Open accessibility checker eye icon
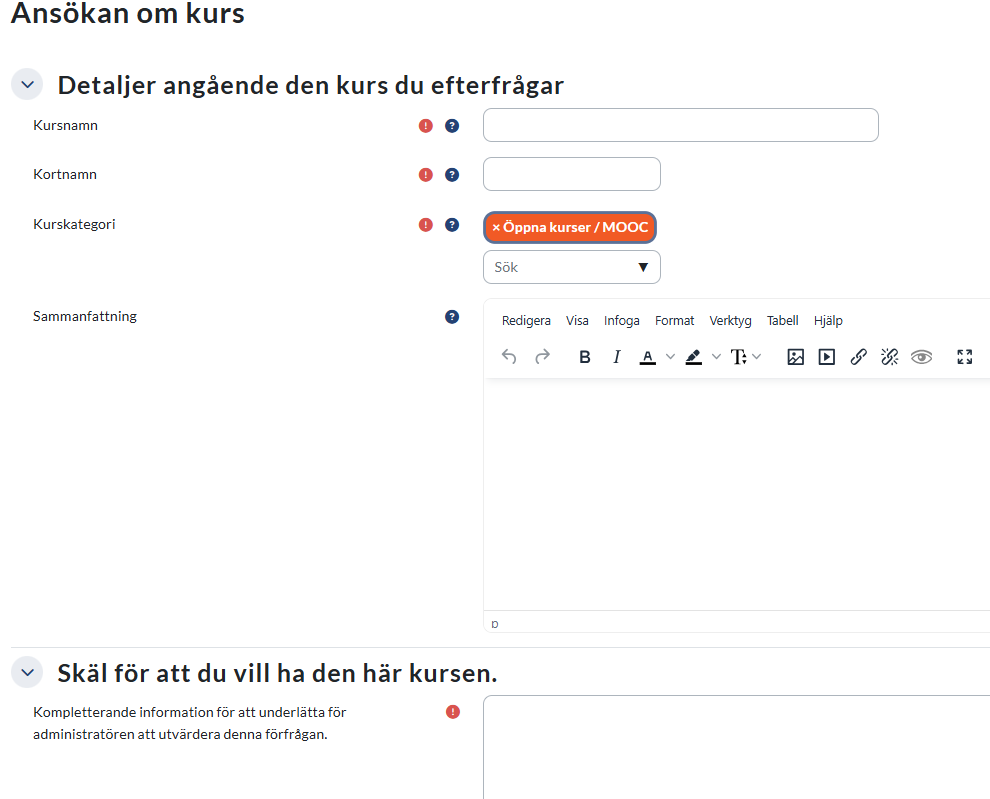990x799 pixels. point(921,357)
